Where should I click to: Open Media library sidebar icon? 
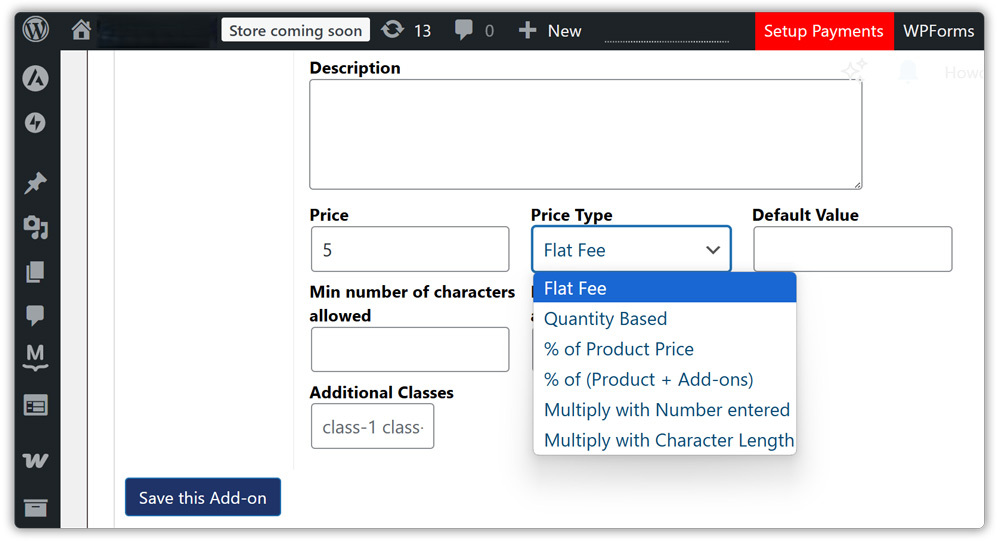pyautogui.click(x=36, y=227)
